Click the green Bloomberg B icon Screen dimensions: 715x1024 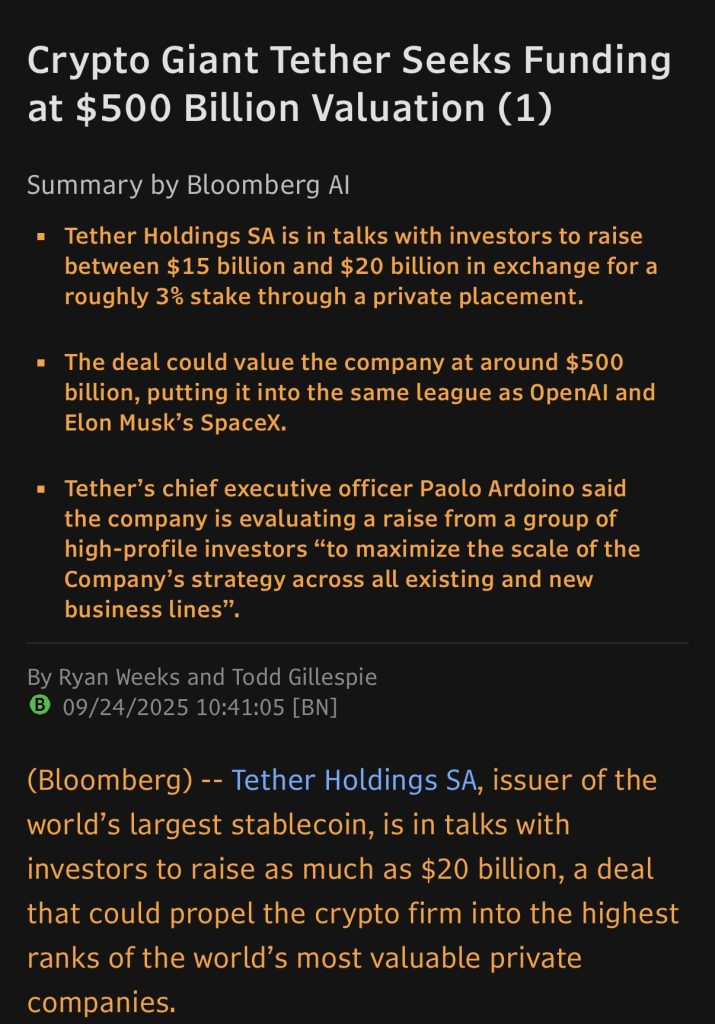coord(40,706)
